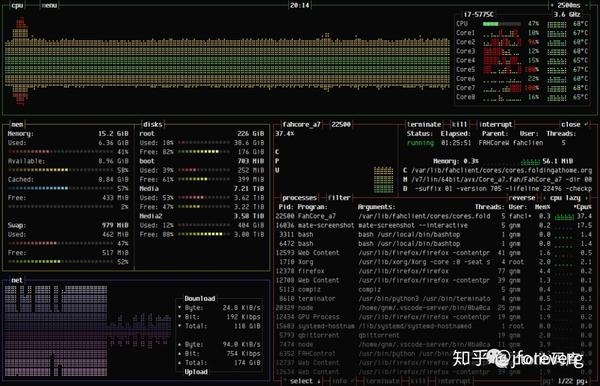Select the qbittorrent process row
The image size is (600, 386).
[x=434, y=336]
